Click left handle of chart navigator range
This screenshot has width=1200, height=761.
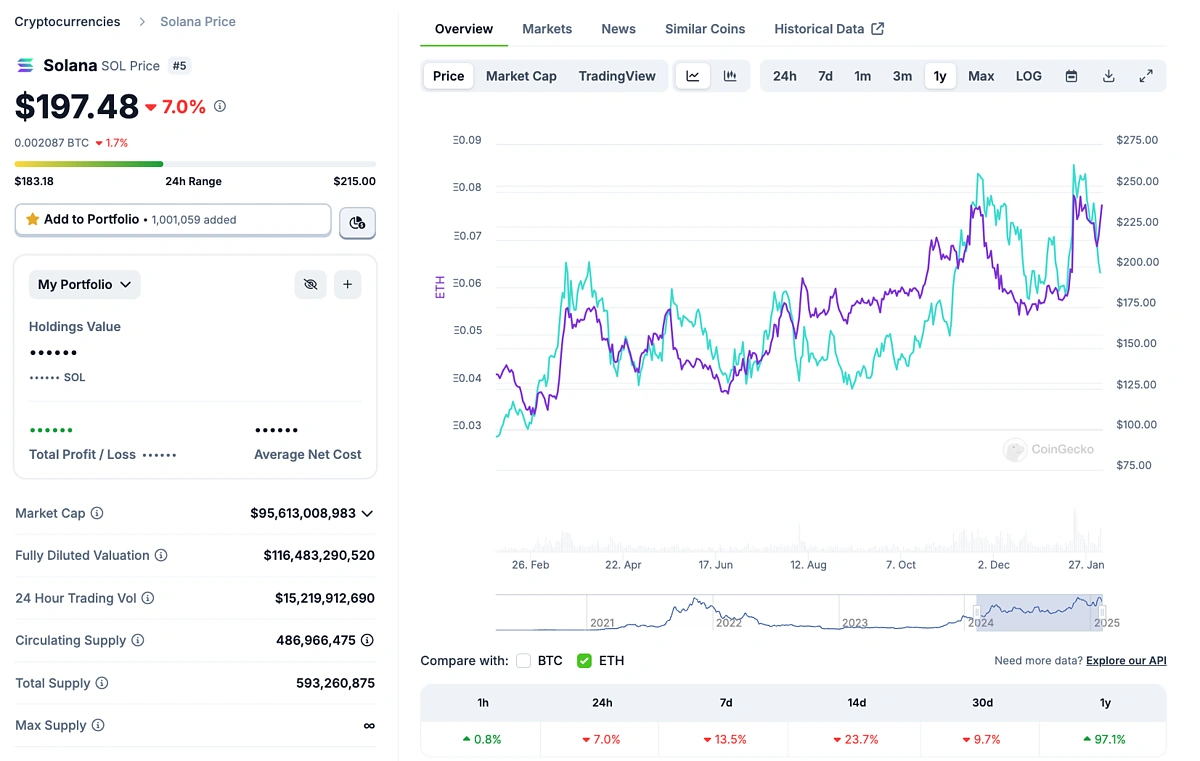(x=977, y=613)
